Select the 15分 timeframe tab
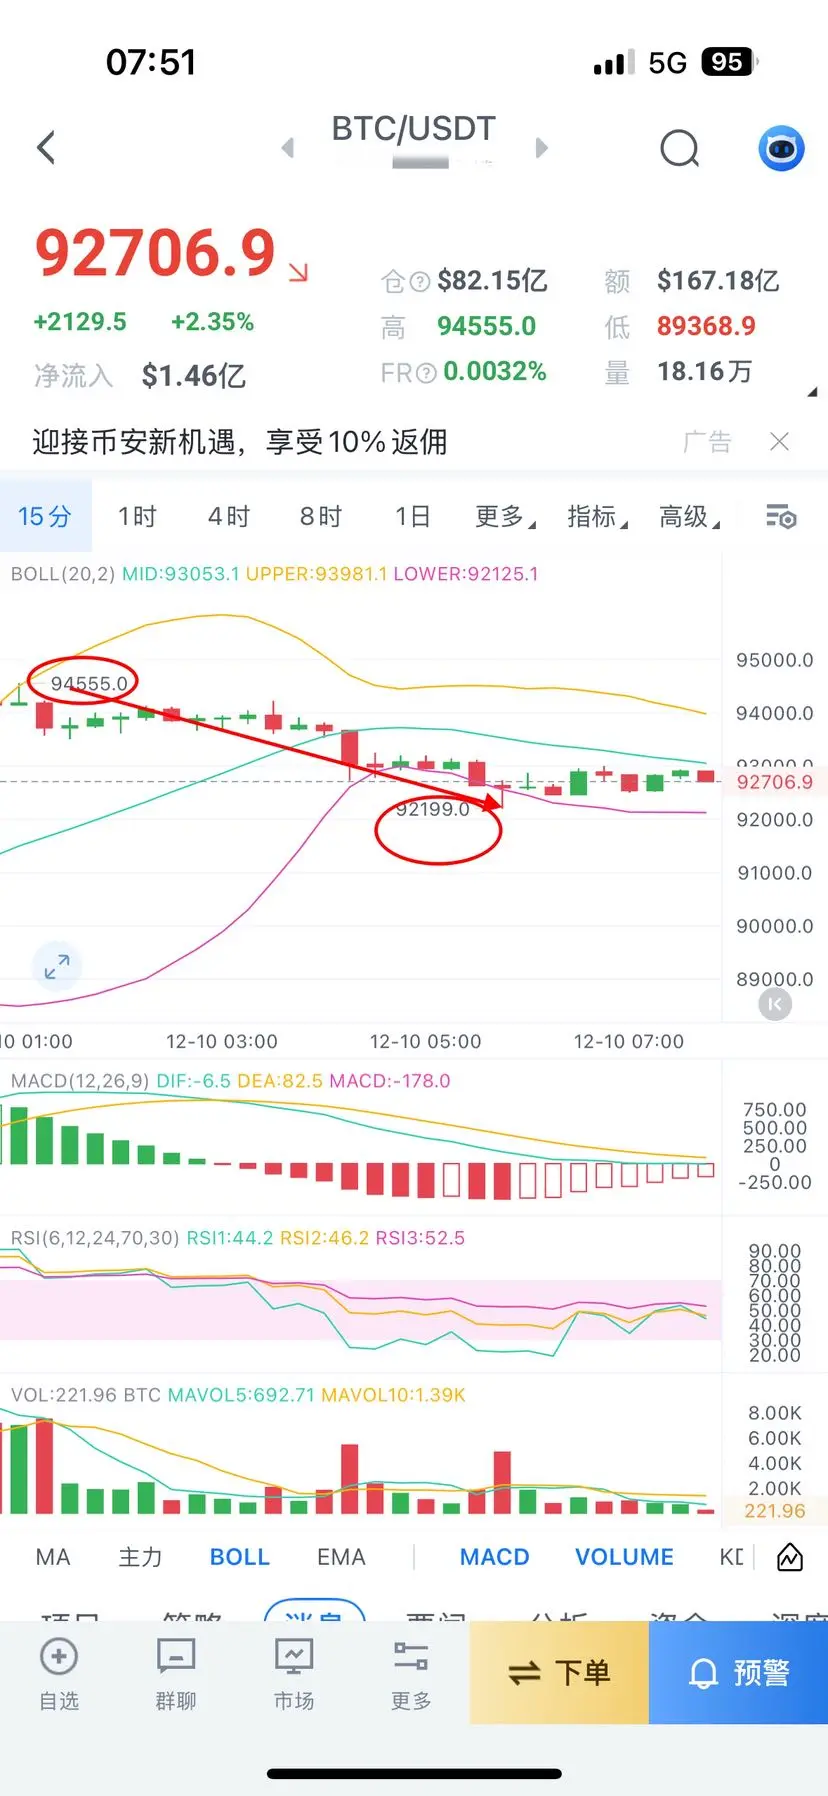 point(45,516)
